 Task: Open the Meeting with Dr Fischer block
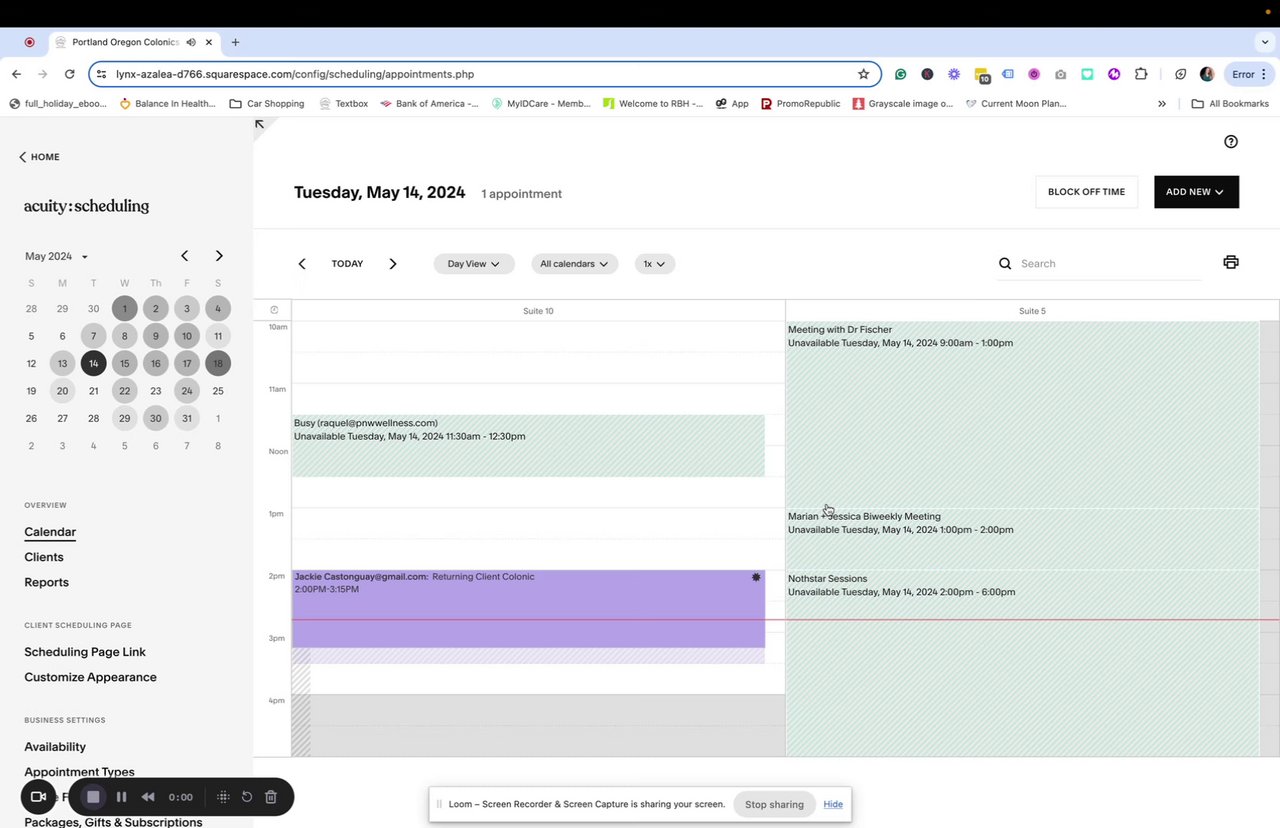[1022, 414]
